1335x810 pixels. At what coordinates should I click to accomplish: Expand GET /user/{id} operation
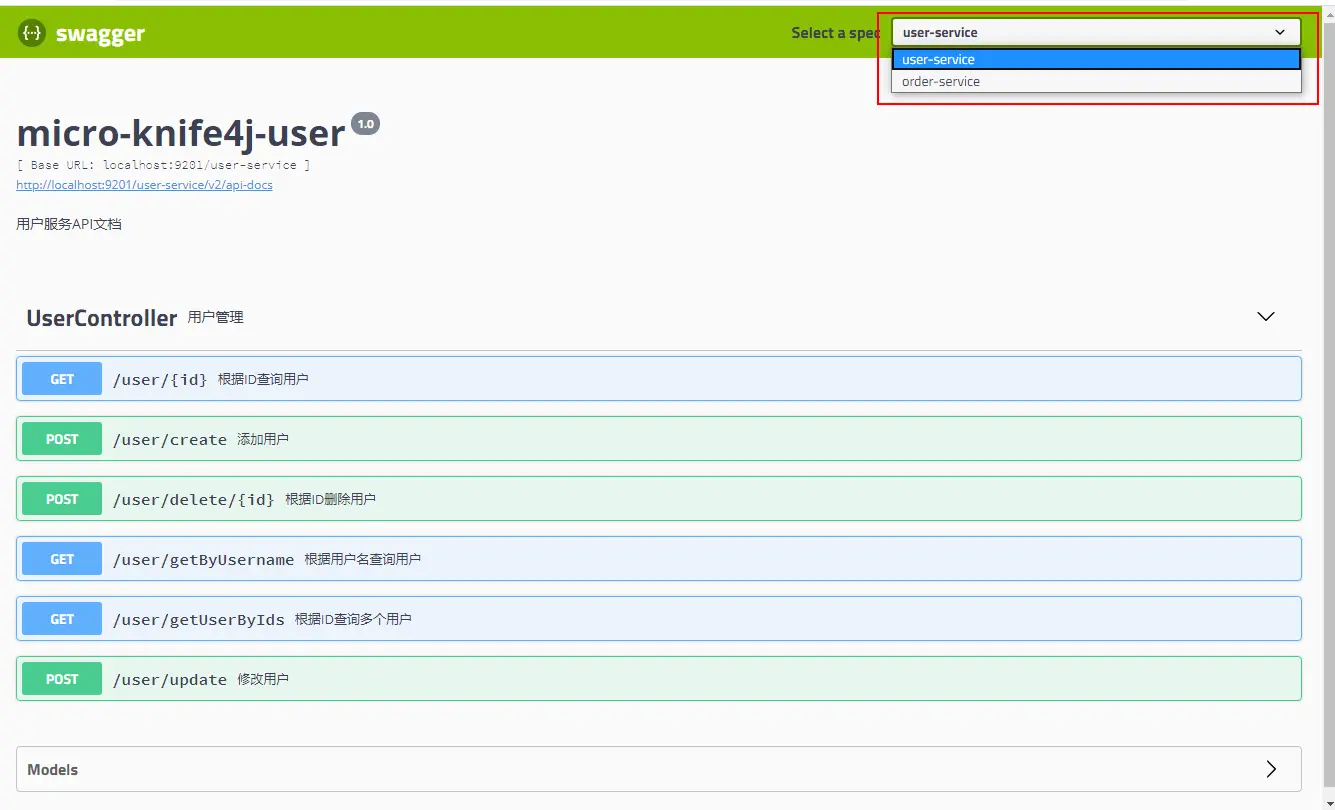point(659,379)
